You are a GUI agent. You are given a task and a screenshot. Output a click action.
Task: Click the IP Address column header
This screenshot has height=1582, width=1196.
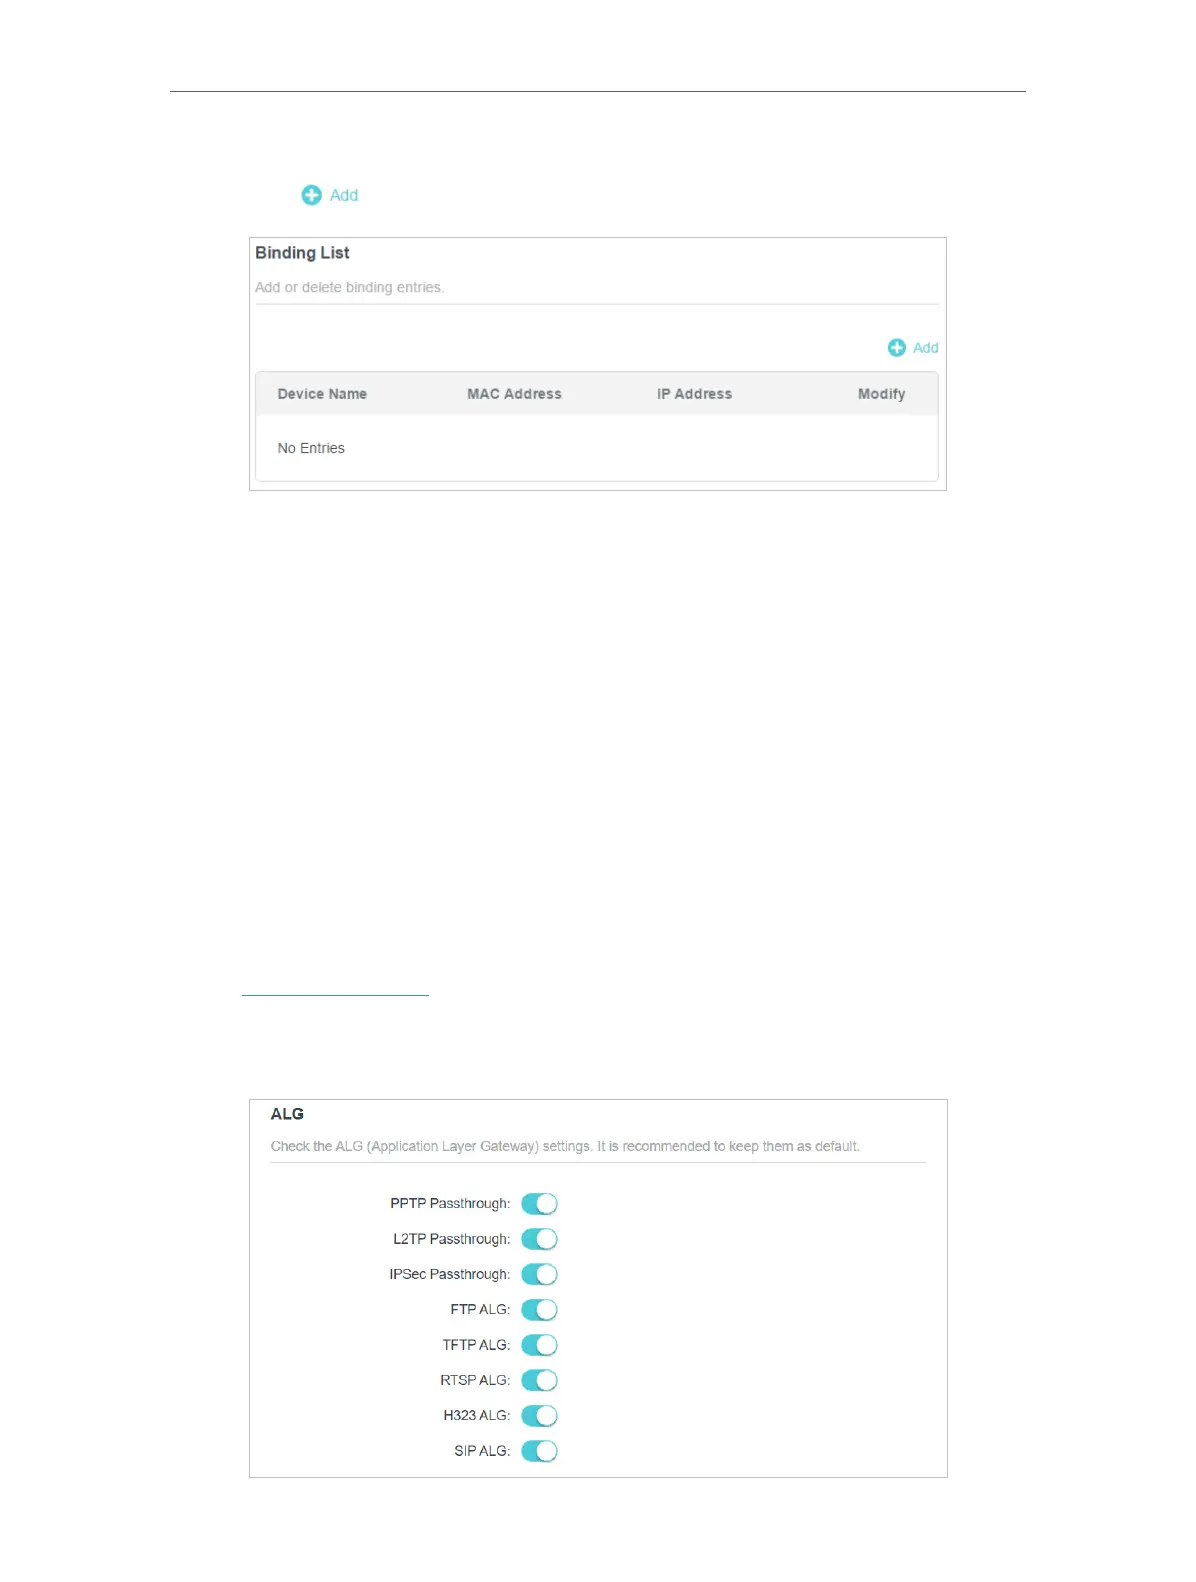(x=694, y=394)
